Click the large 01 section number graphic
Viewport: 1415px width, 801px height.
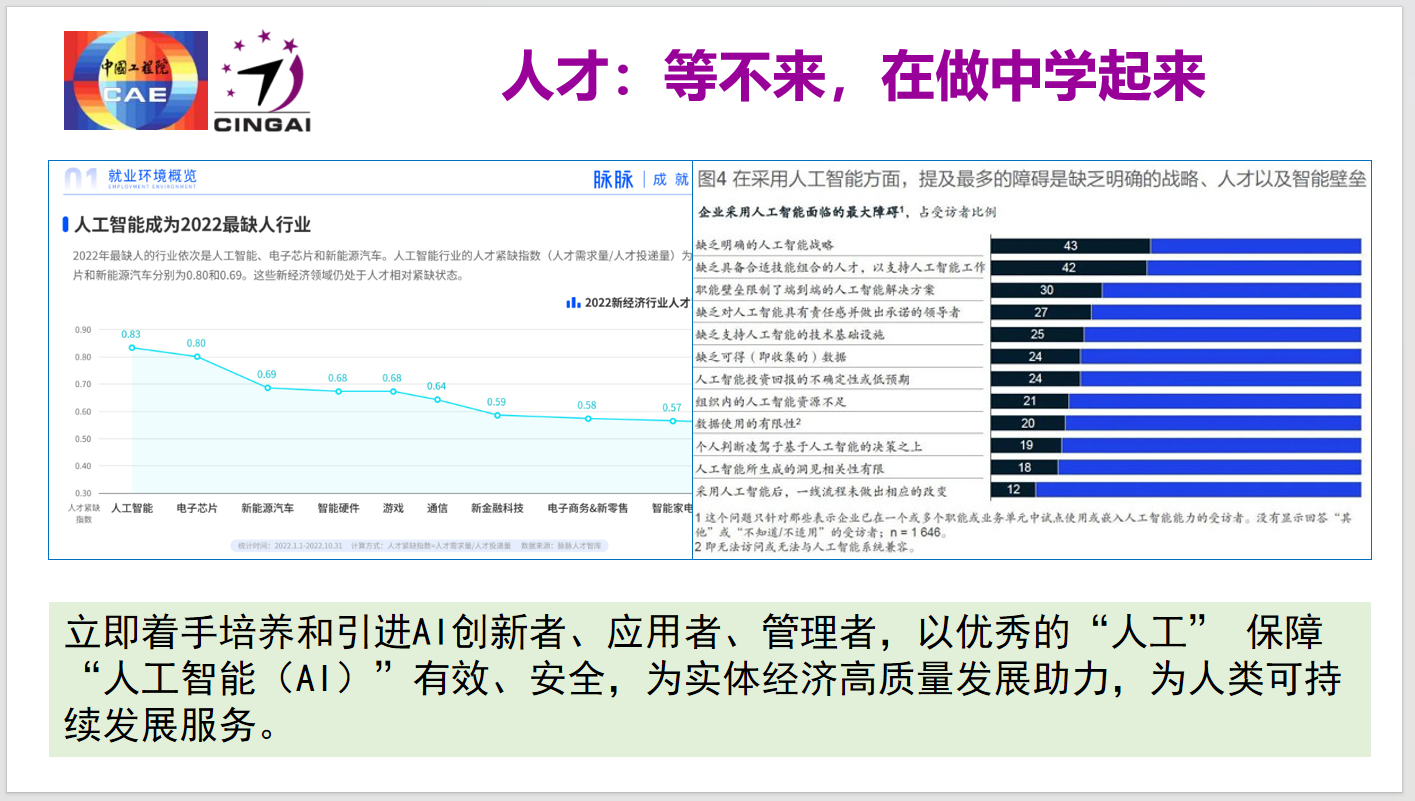click(x=81, y=180)
